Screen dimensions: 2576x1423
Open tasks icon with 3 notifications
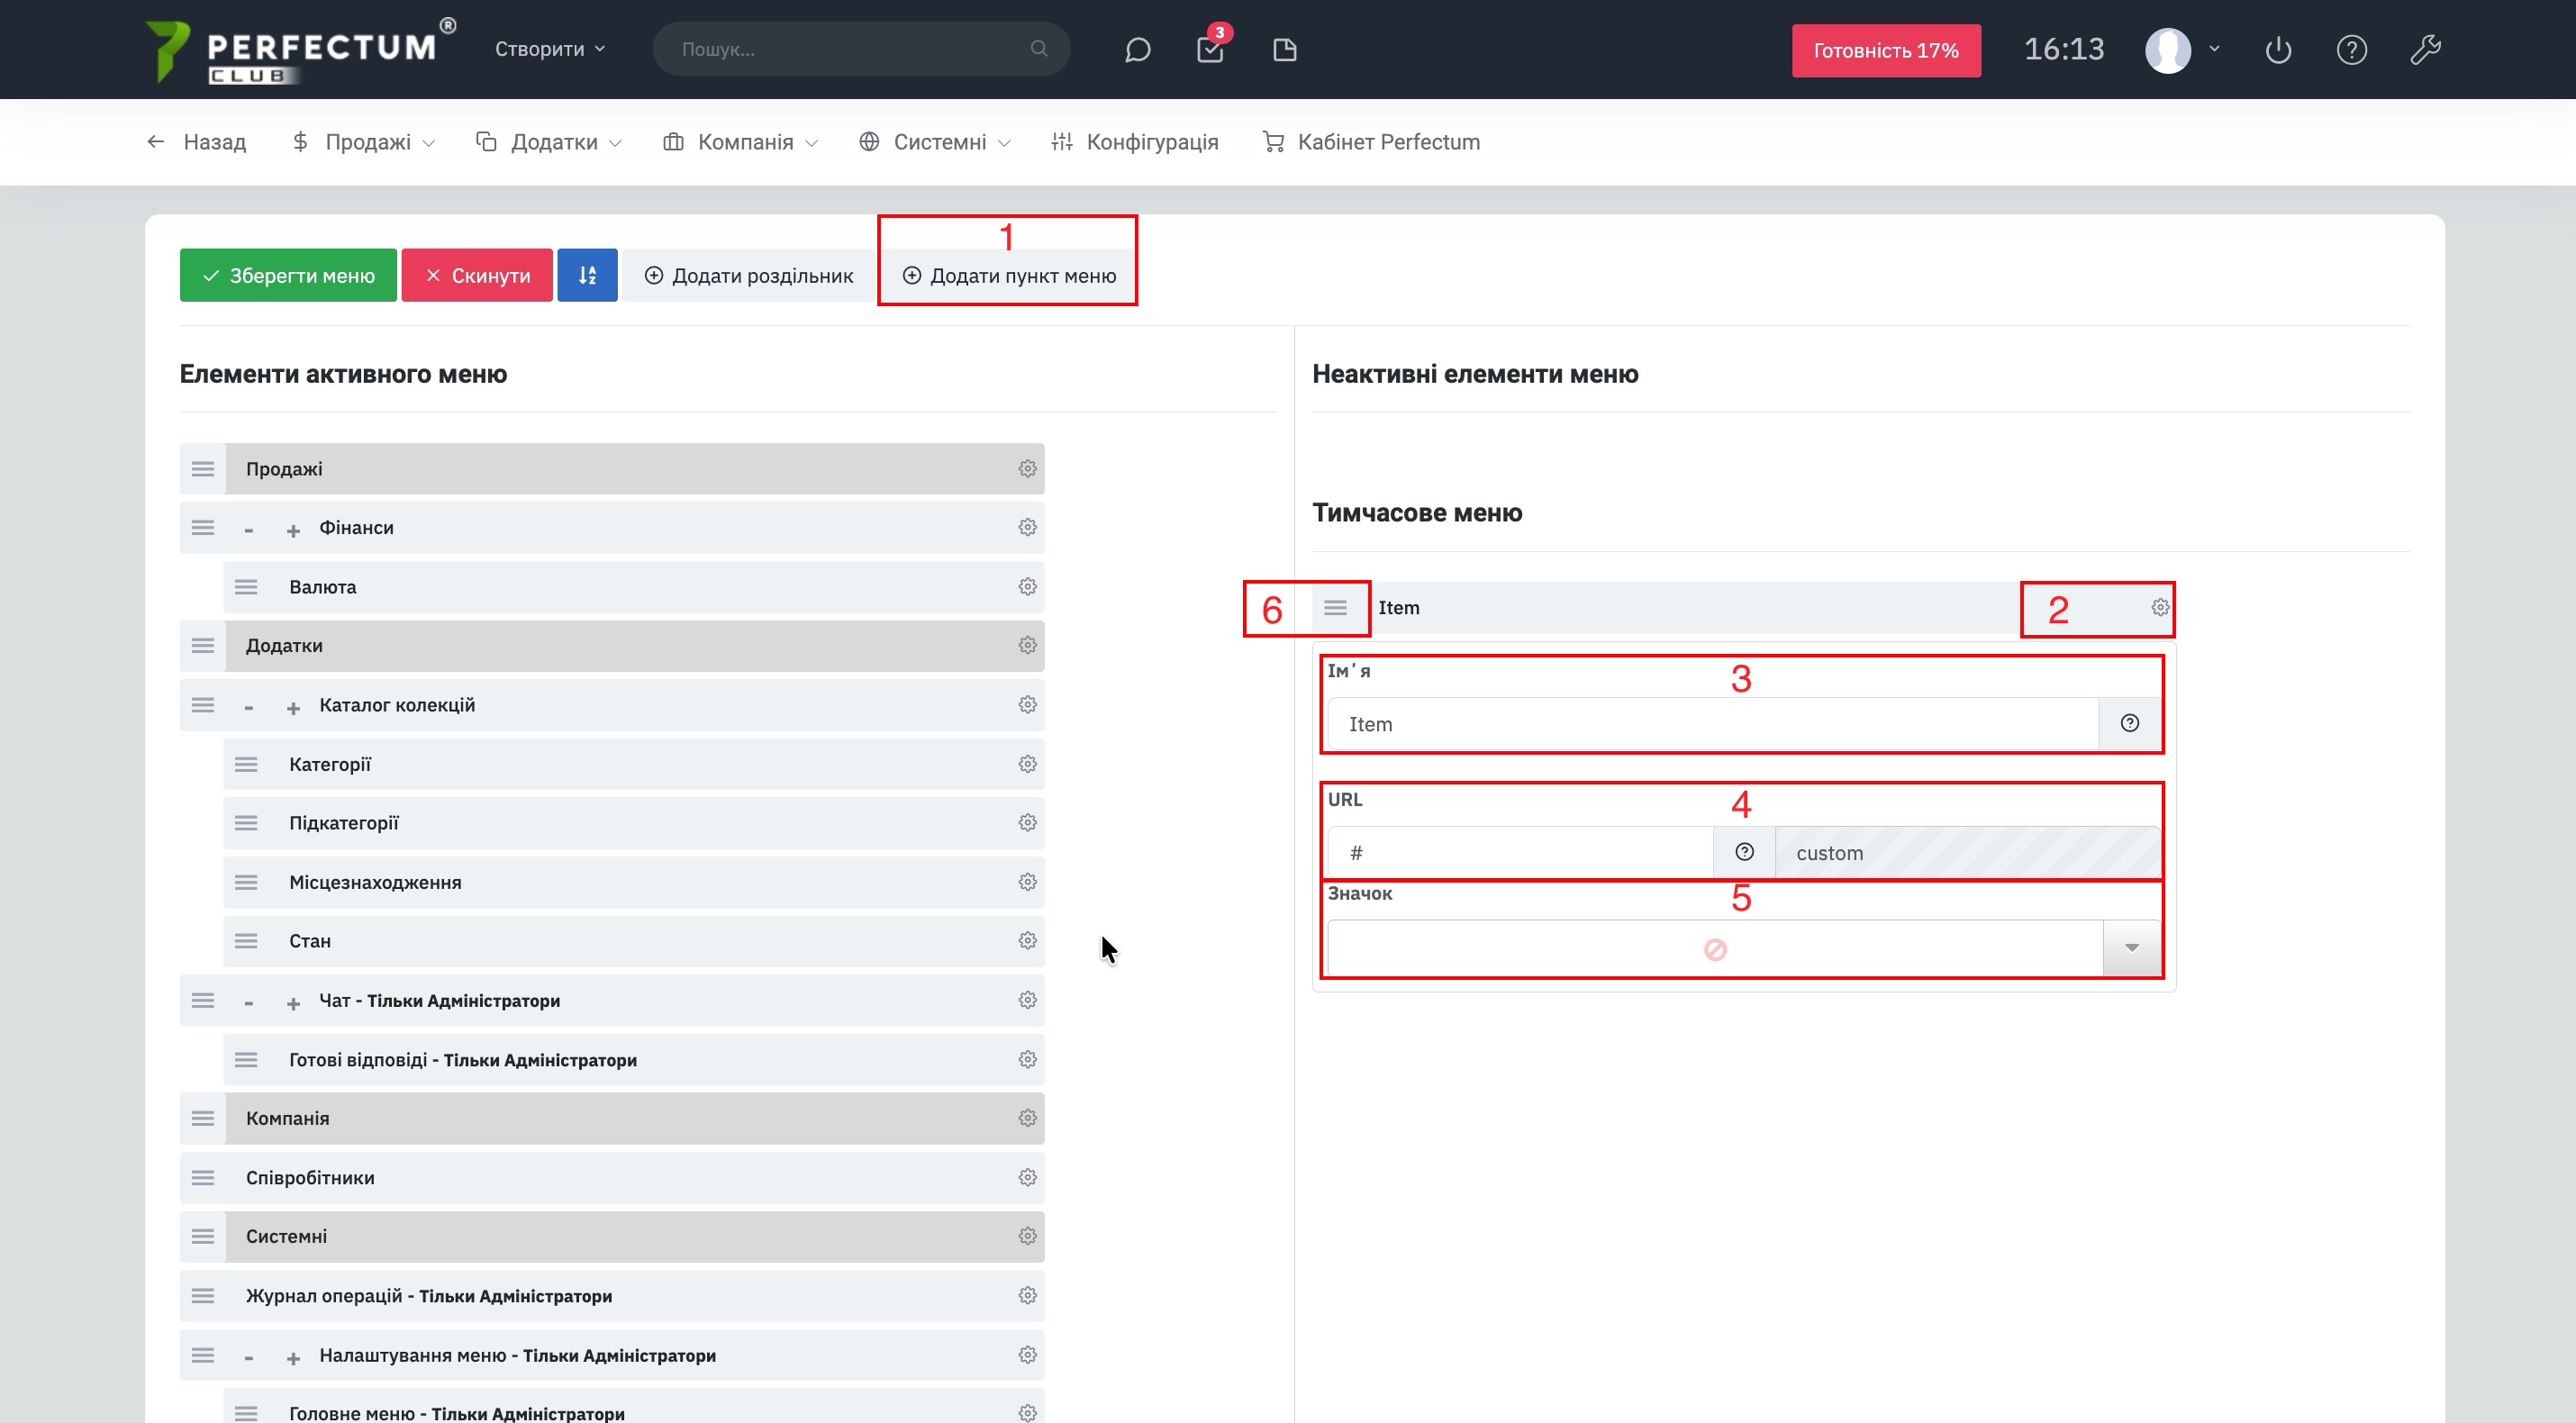(1210, 50)
